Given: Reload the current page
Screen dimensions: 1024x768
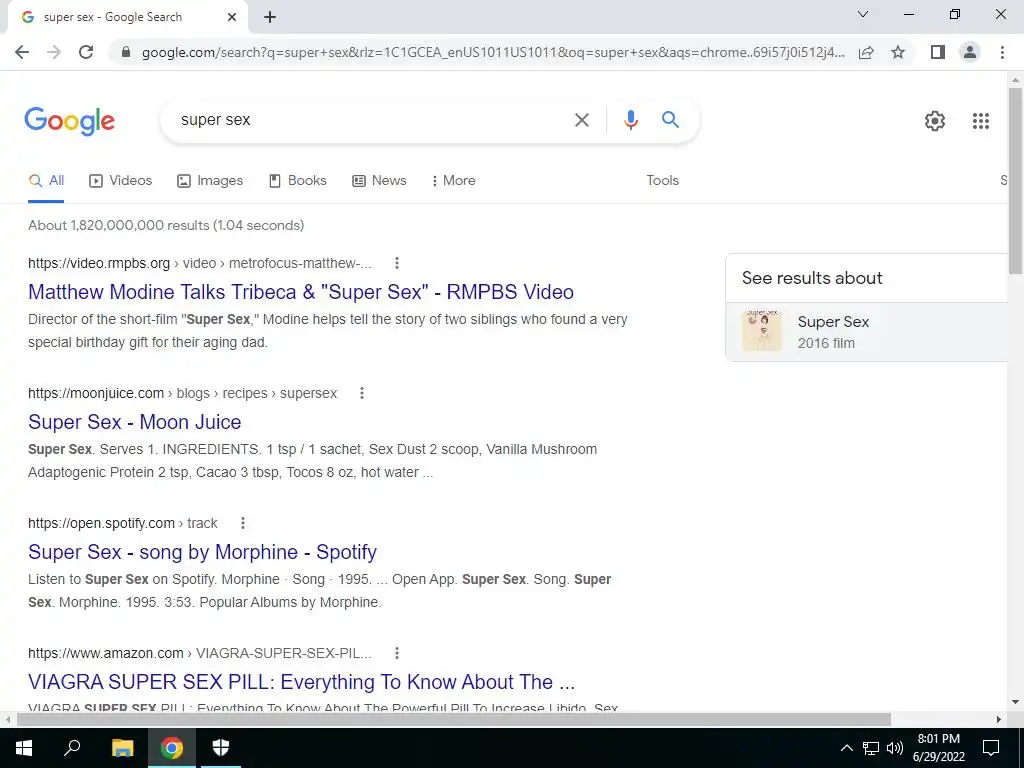Looking at the screenshot, I should tap(86, 52).
